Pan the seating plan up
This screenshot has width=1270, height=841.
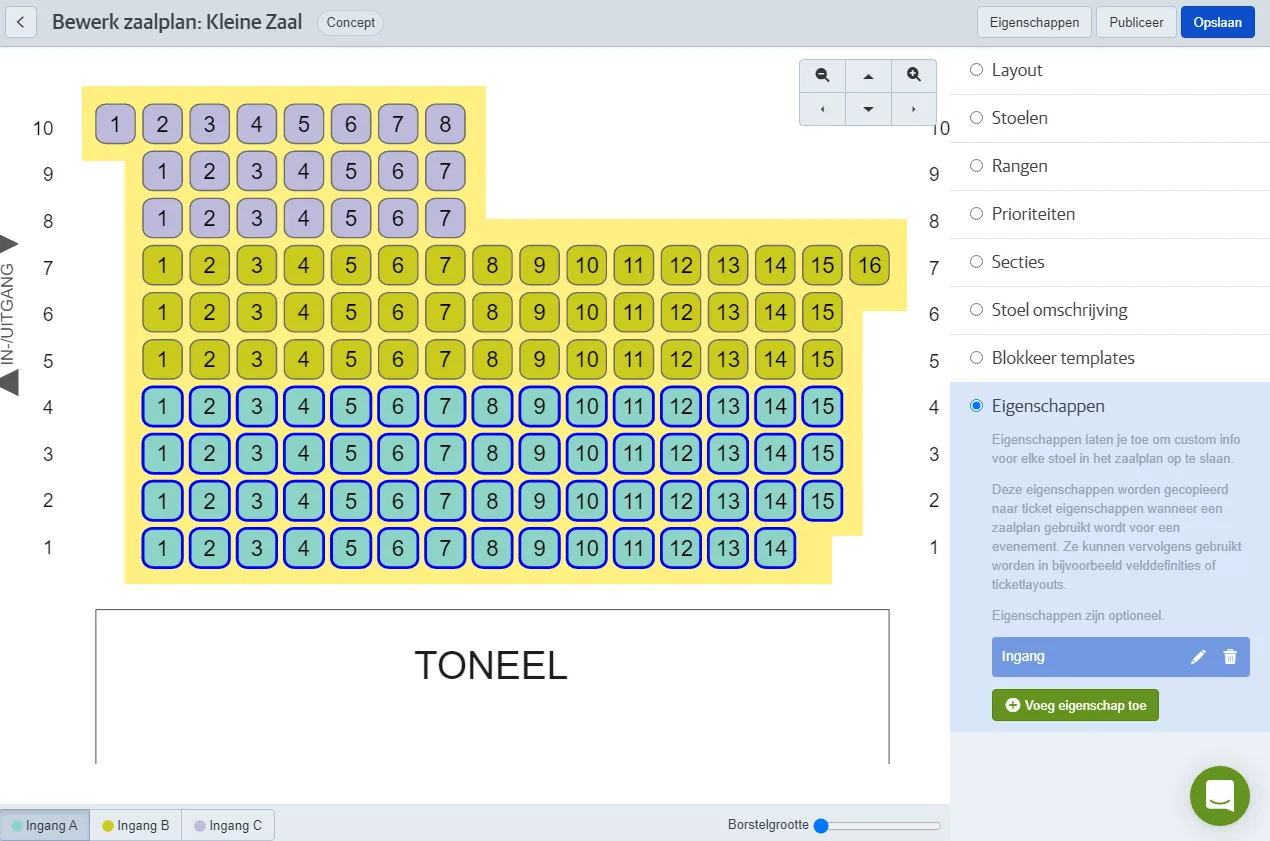868,75
